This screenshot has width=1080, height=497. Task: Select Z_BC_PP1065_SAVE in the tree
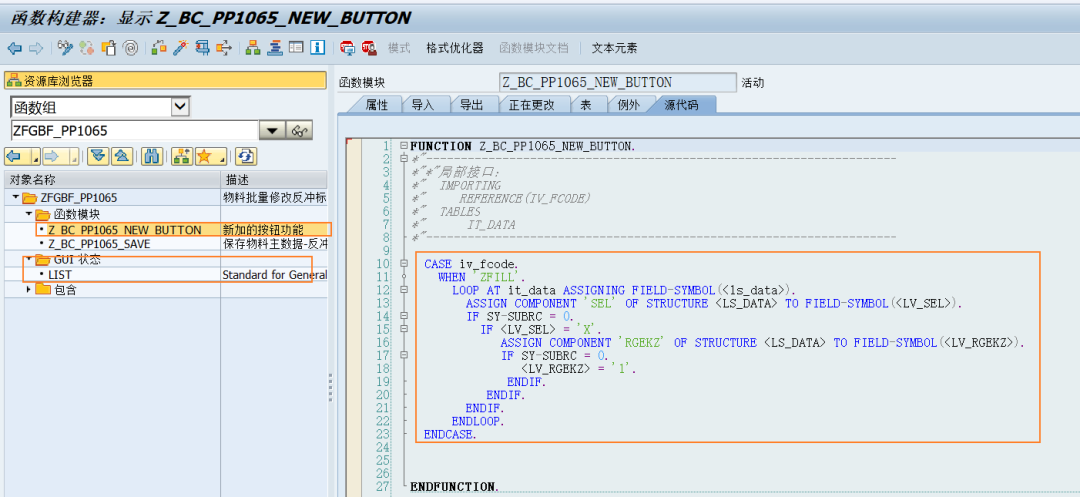pyautogui.click(x=99, y=244)
